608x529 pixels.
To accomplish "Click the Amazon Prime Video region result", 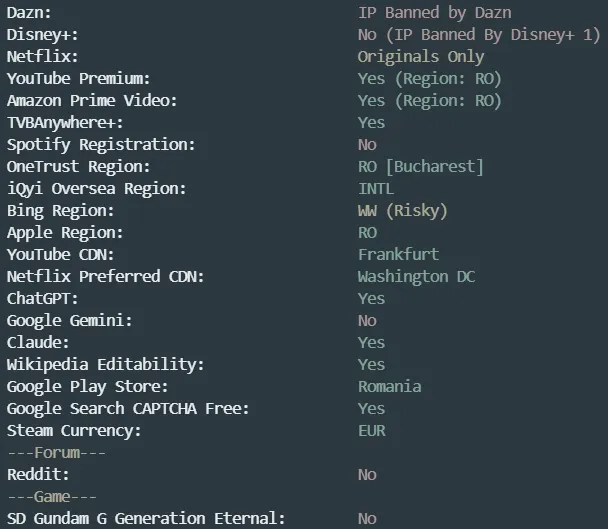I will click(x=430, y=101).
